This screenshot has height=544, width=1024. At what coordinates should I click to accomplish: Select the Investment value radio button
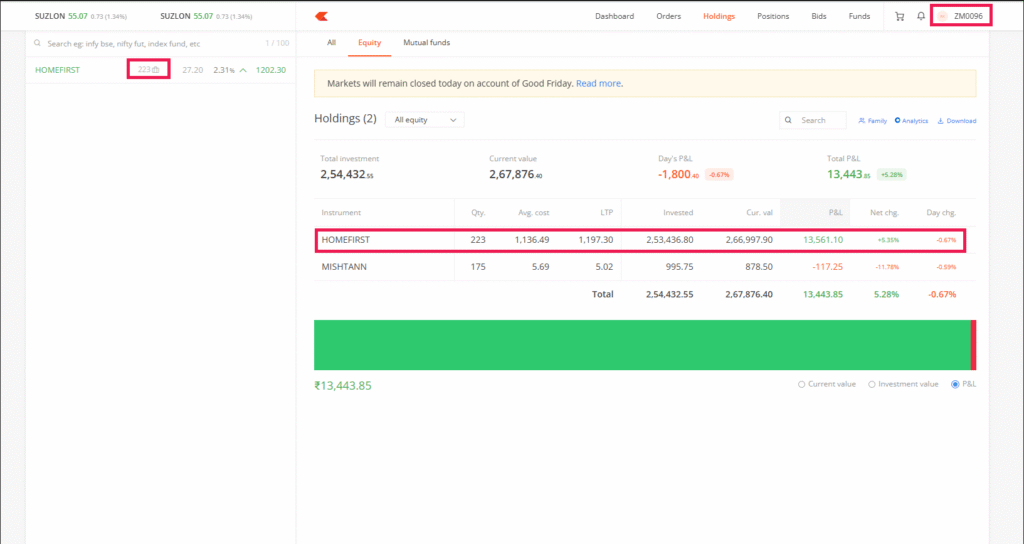coord(871,385)
